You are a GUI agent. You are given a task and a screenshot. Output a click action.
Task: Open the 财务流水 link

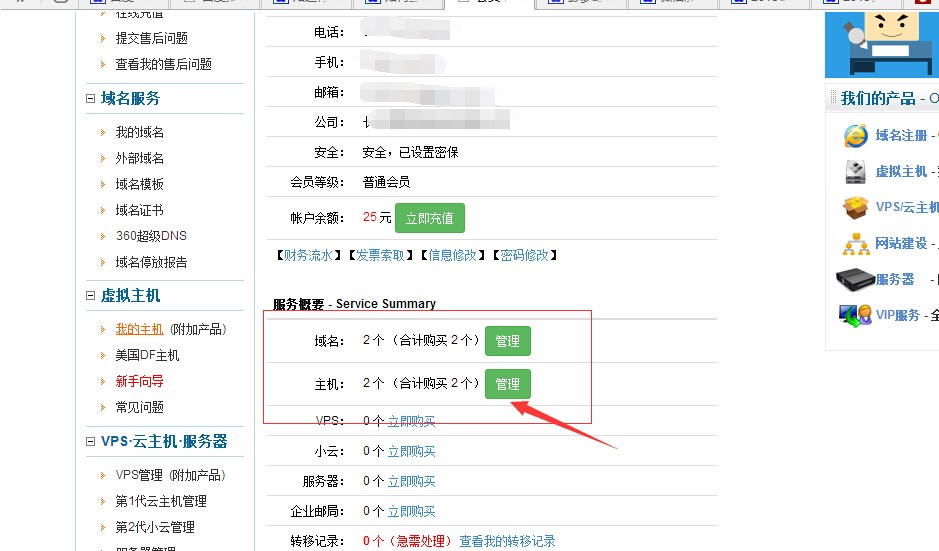(308, 256)
